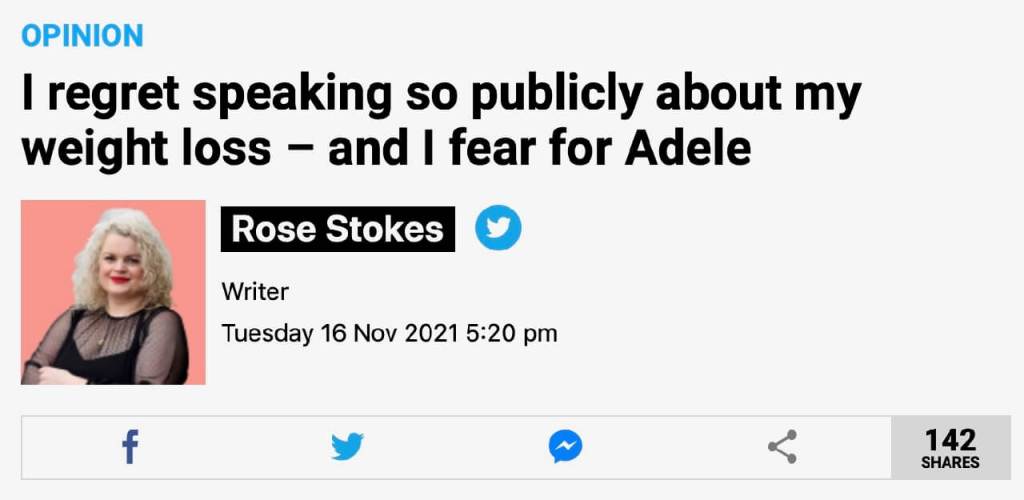Click the author portrait photo
Screen dimensions: 1024x500
click(112, 292)
